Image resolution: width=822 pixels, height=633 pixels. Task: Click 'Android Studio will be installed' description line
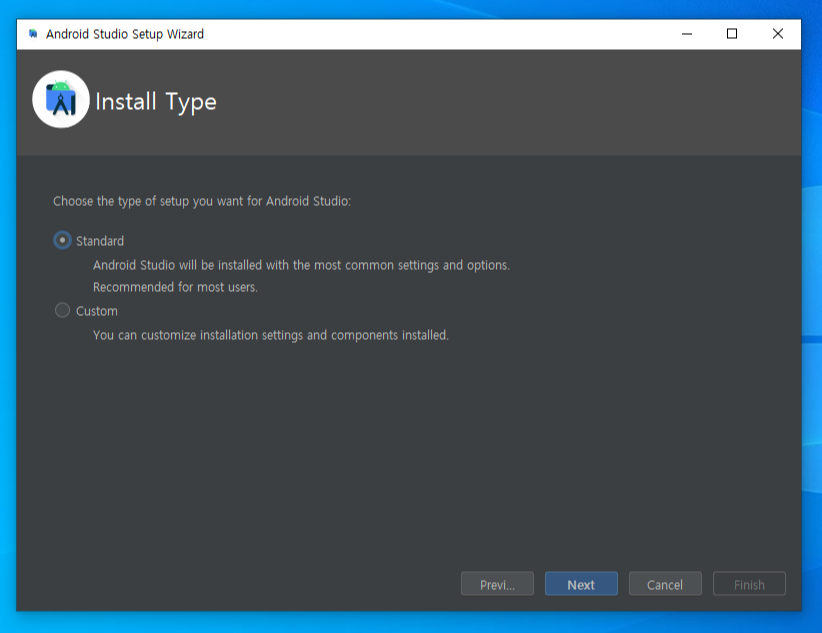pos(301,265)
